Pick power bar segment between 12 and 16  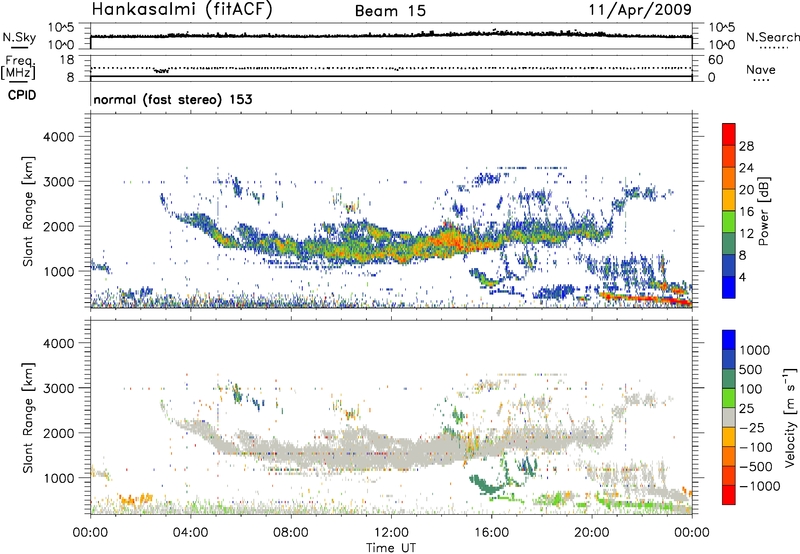[x=729, y=222]
